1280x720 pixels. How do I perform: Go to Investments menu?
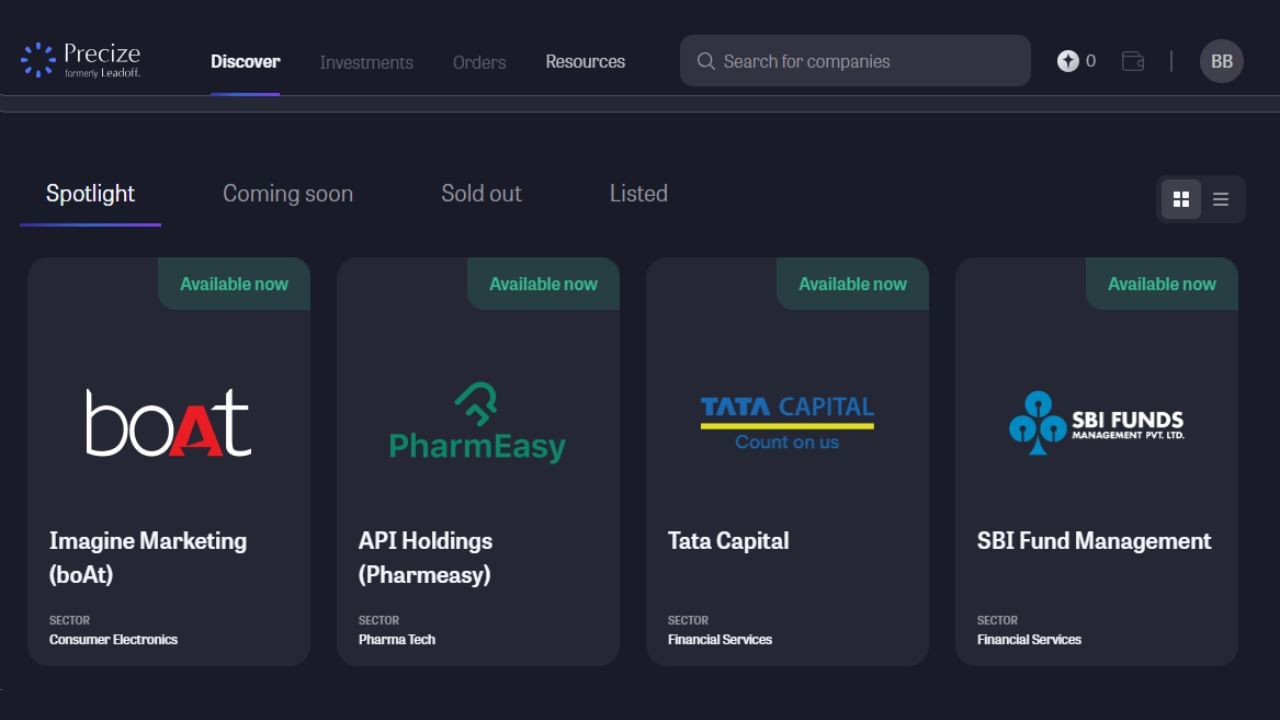pyautogui.click(x=366, y=62)
